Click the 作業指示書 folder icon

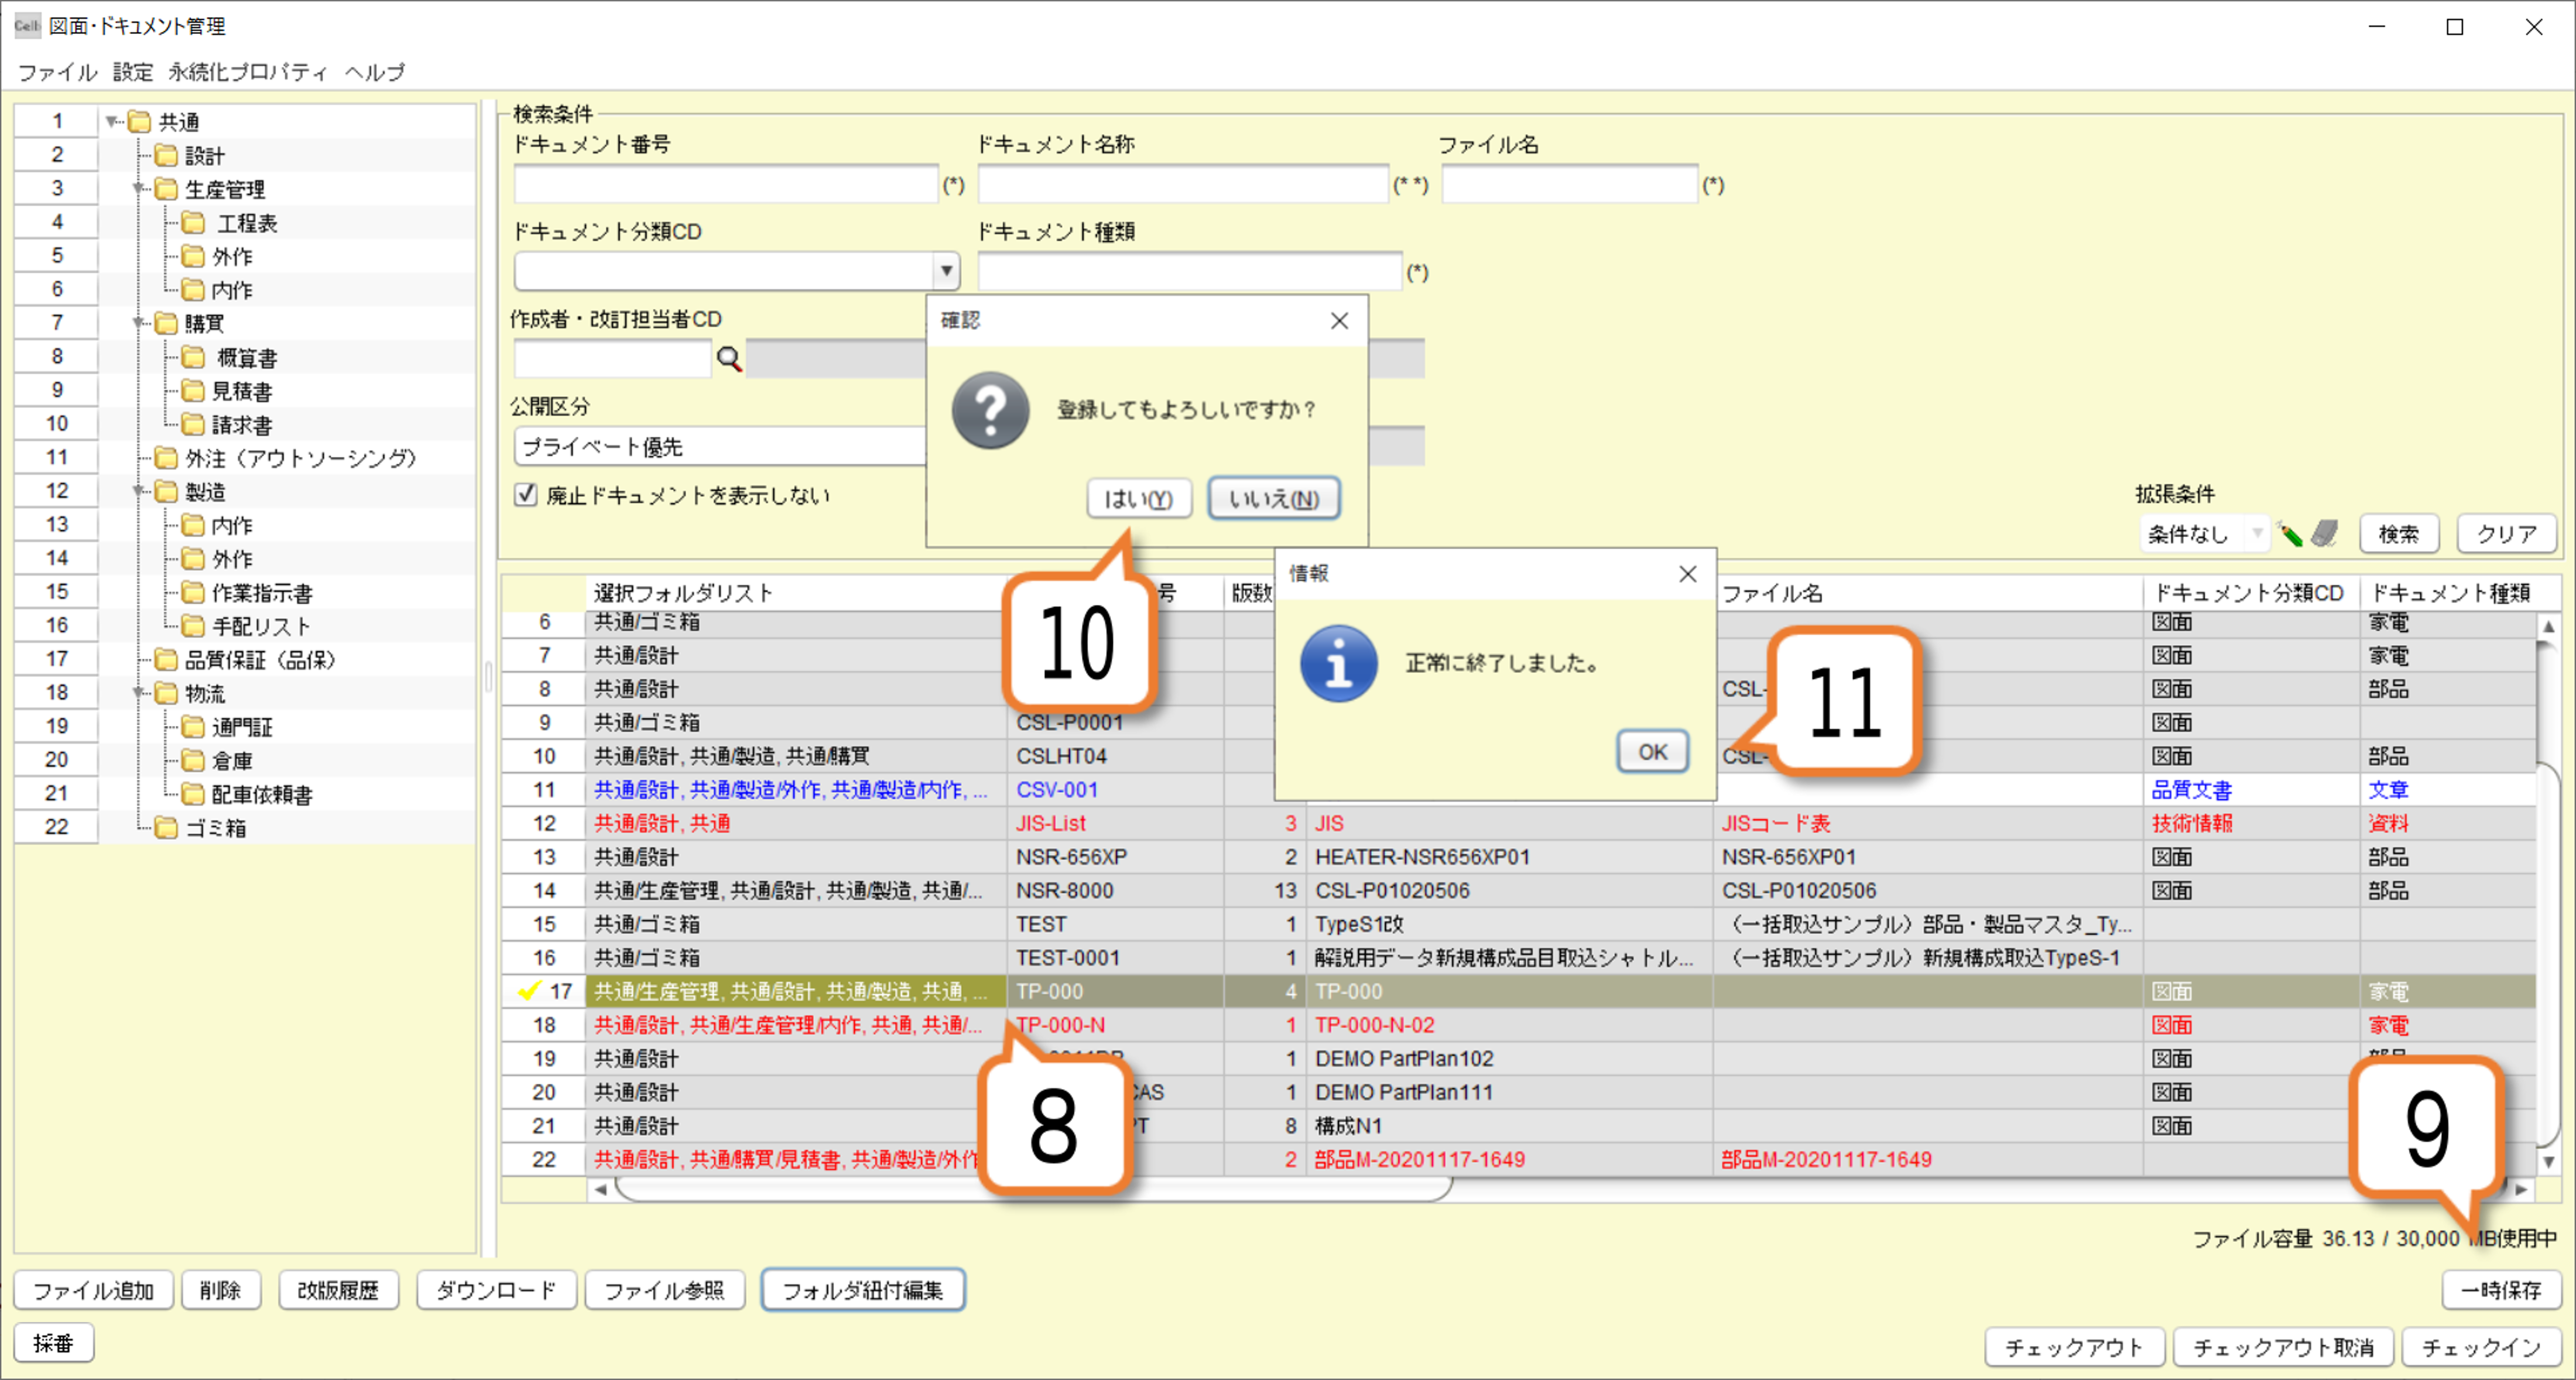pyautogui.click(x=193, y=593)
